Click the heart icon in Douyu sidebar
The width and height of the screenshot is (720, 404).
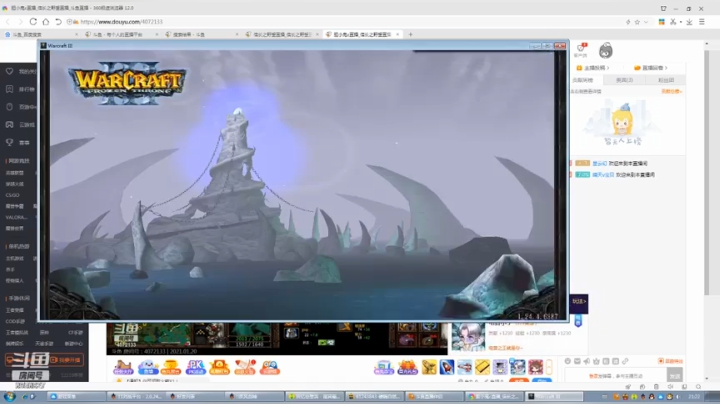click(x=10, y=72)
